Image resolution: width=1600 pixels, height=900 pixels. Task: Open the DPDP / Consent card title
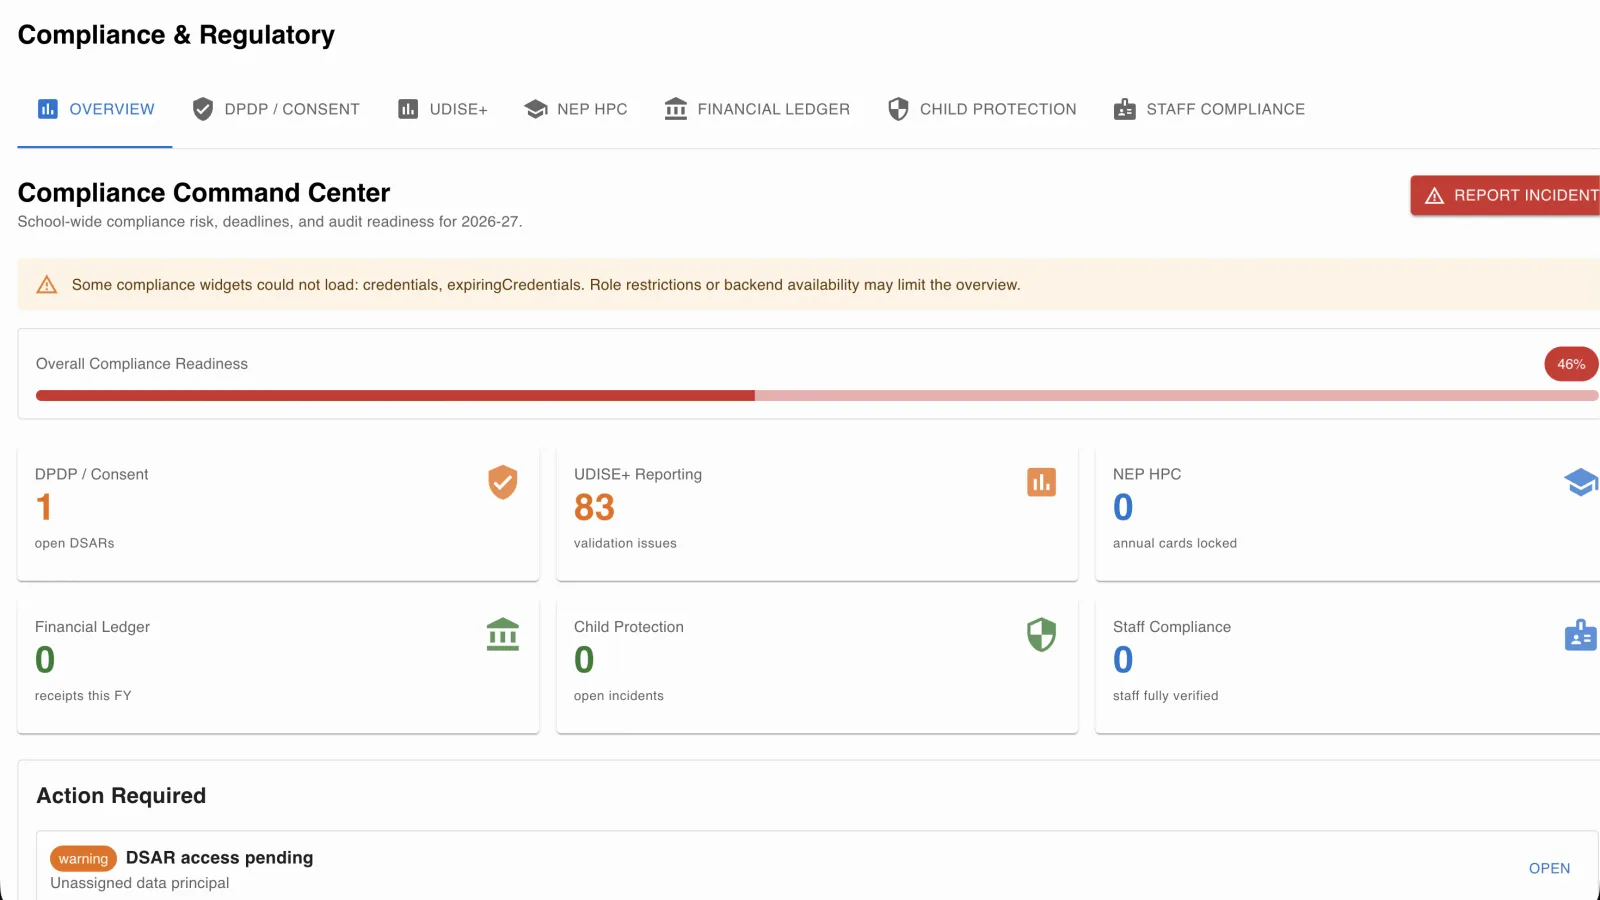coord(91,474)
